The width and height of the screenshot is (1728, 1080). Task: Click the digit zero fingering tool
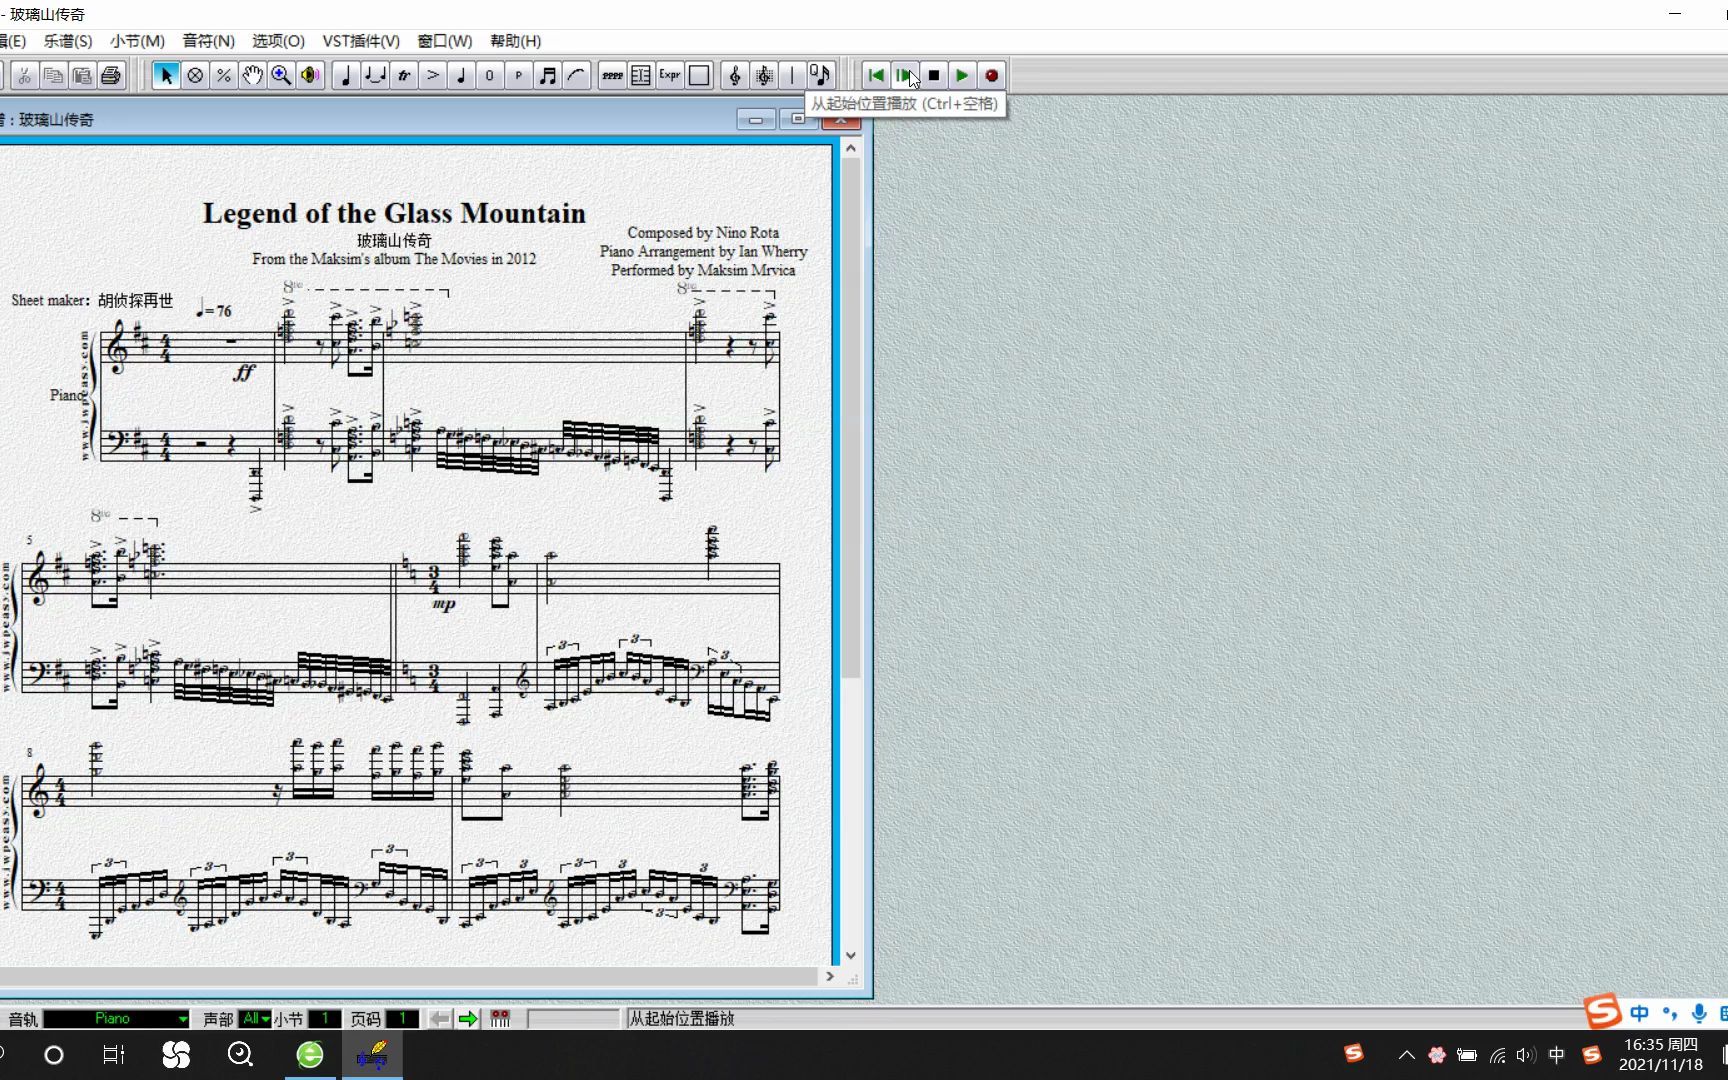pos(490,75)
